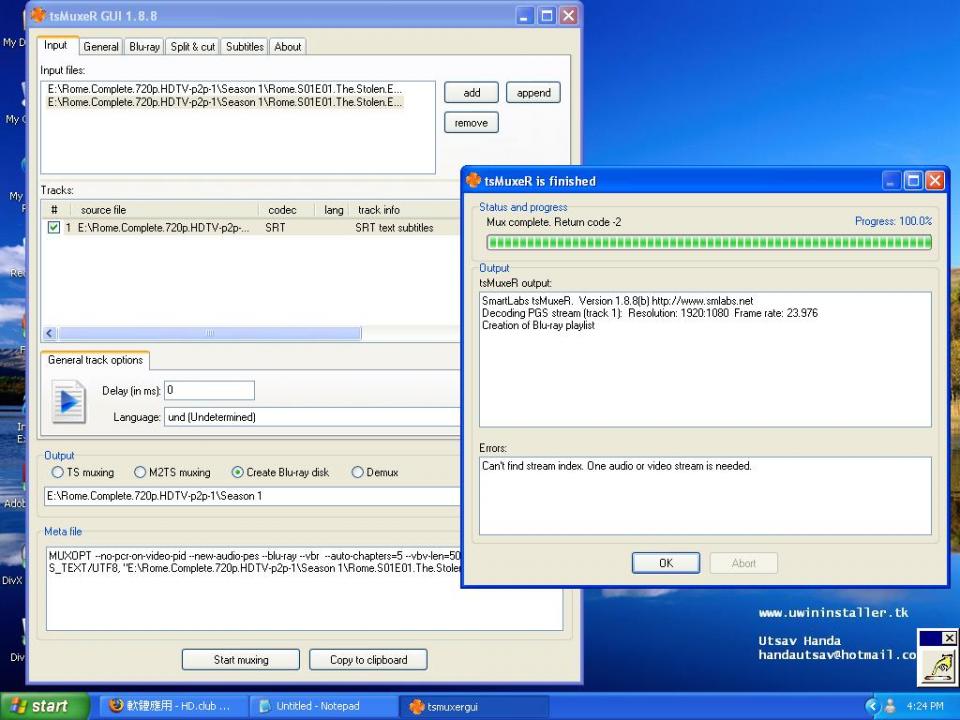The height and width of the screenshot is (720, 960).
Task: Uncheck the track 1 SRT subtitle checkbox
Action: coord(54,228)
